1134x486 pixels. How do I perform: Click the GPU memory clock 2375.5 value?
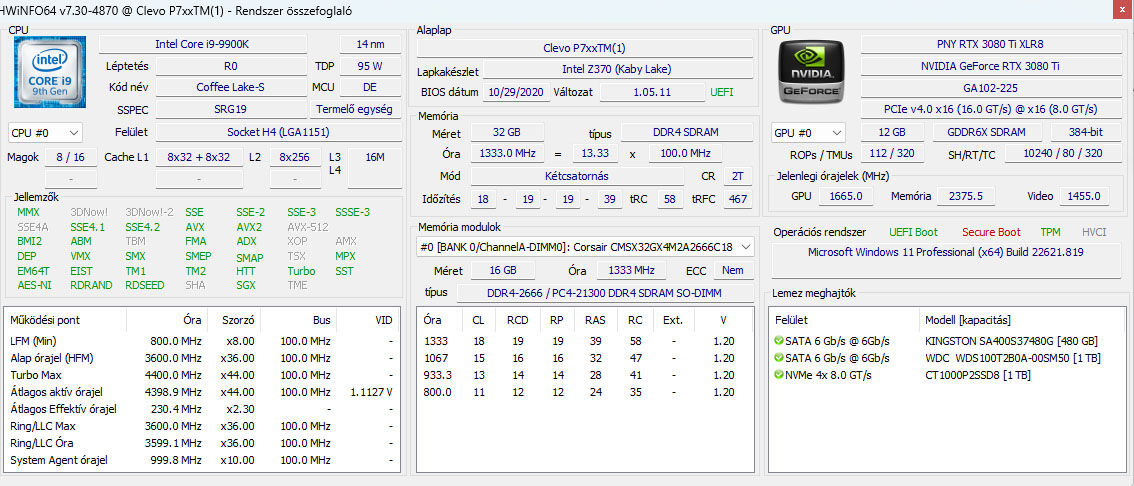point(967,196)
